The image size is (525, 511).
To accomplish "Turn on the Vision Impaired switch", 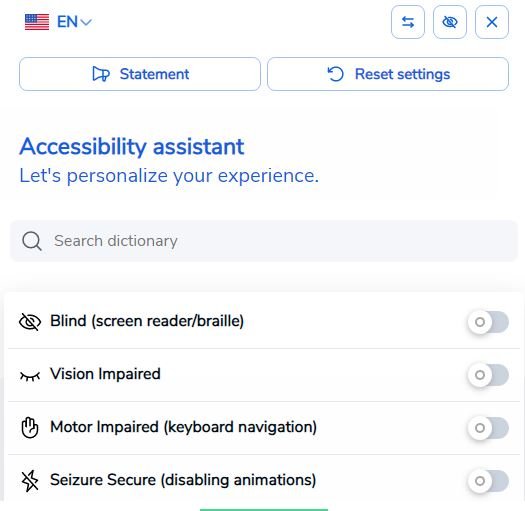I will coord(489,375).
